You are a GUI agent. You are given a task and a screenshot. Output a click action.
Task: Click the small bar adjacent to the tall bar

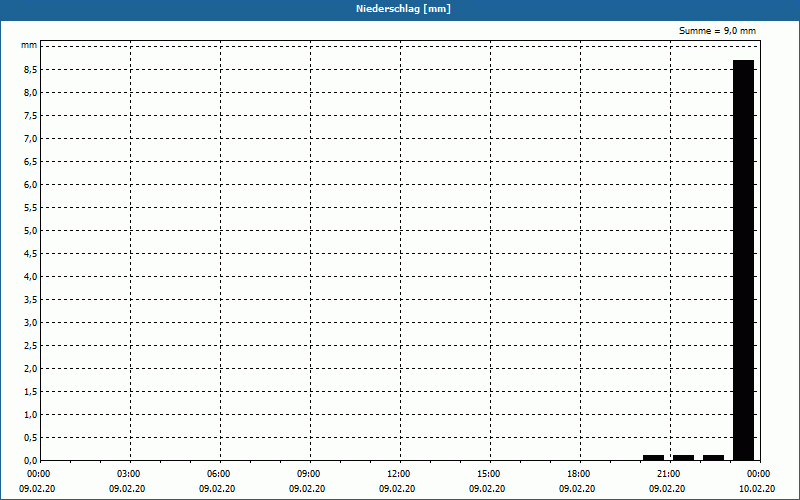pos(713,458)
